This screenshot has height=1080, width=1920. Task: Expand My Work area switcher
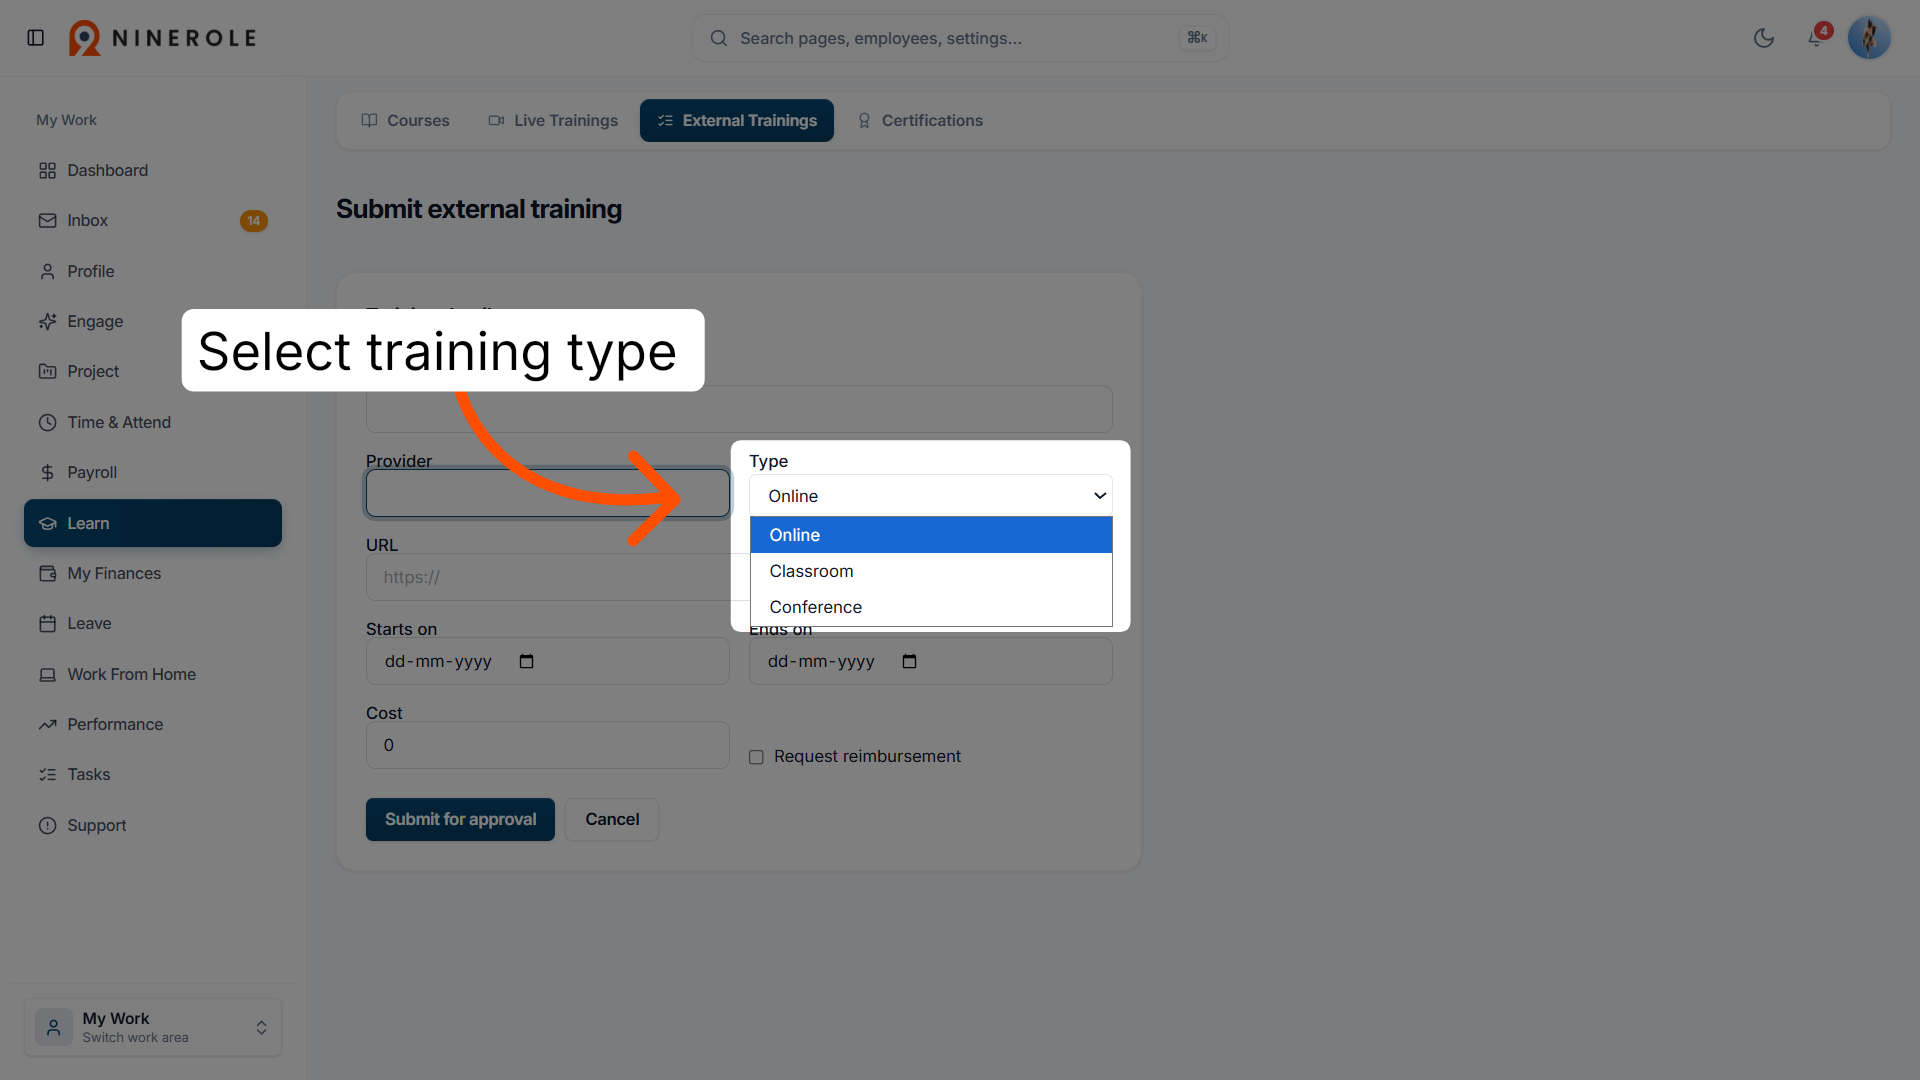pos(153,1027)
